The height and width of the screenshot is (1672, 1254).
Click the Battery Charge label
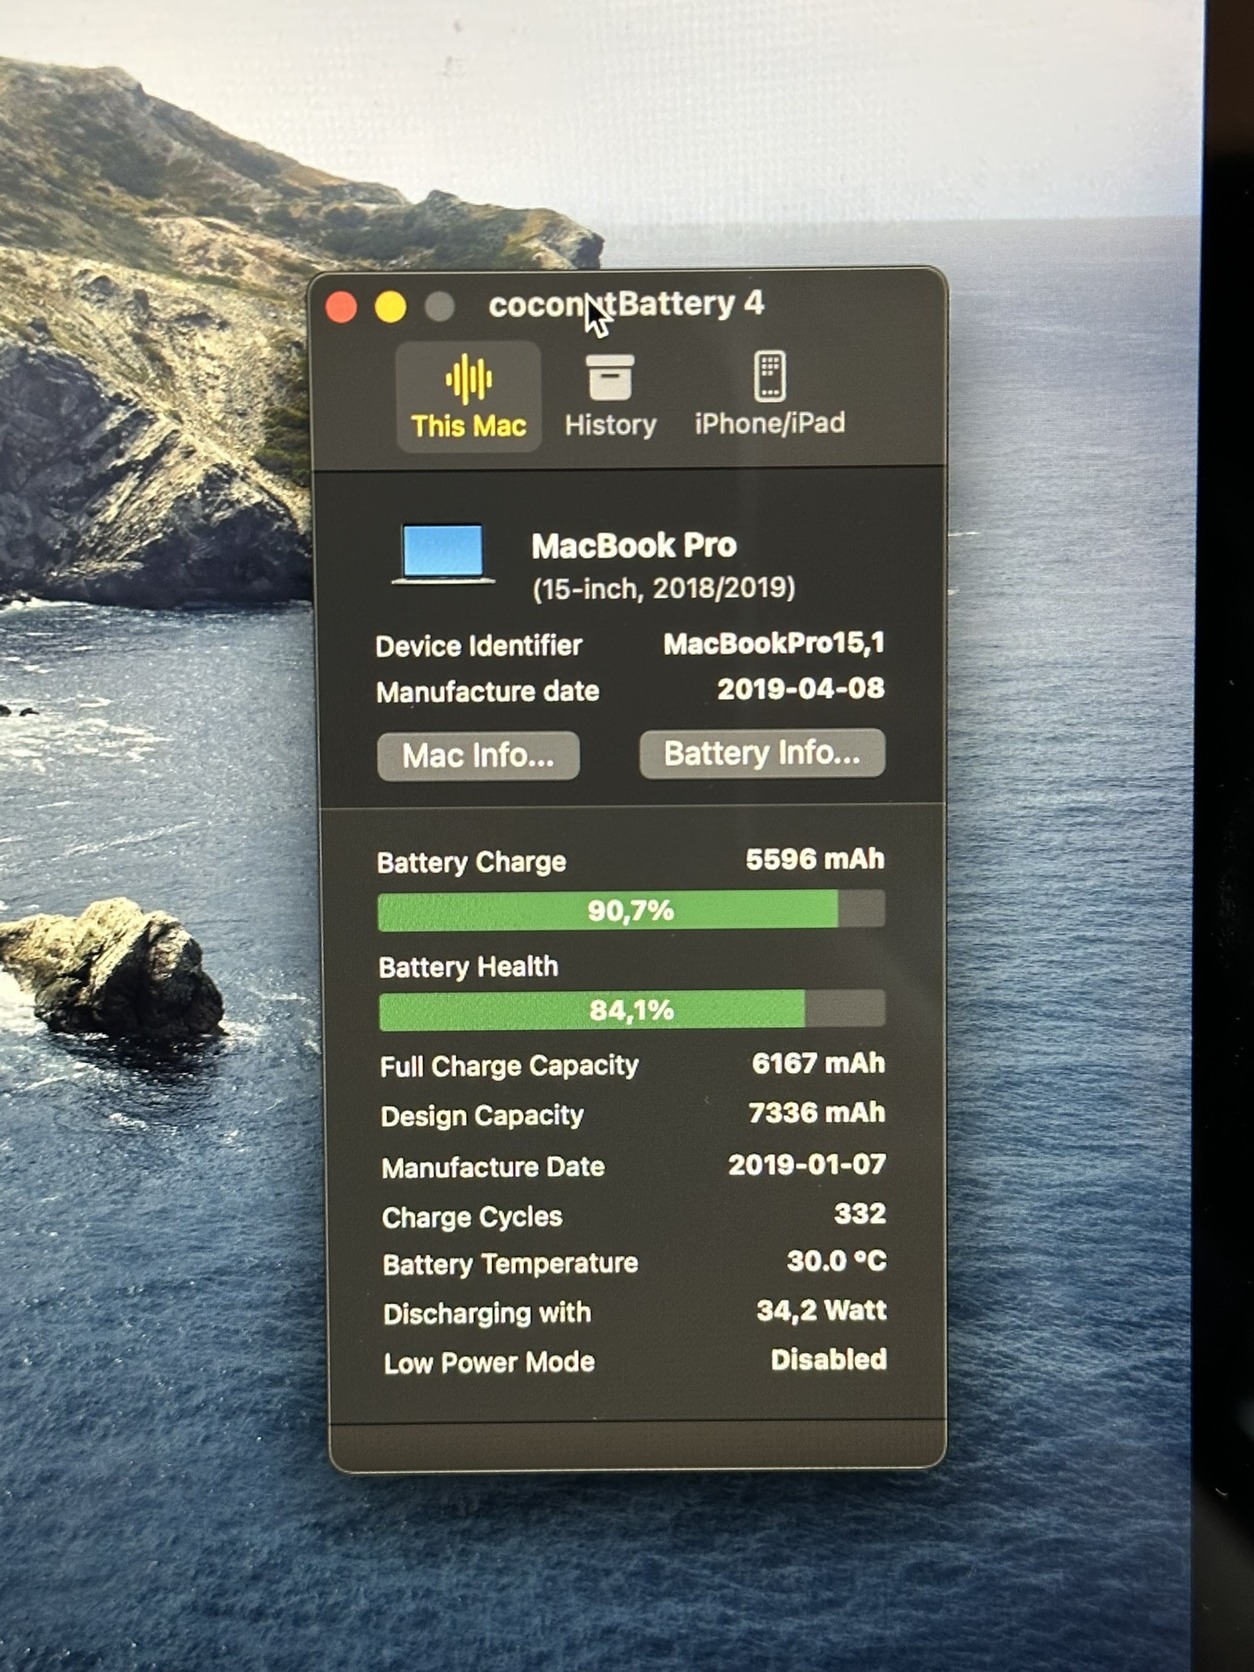[x=471, y=862]
